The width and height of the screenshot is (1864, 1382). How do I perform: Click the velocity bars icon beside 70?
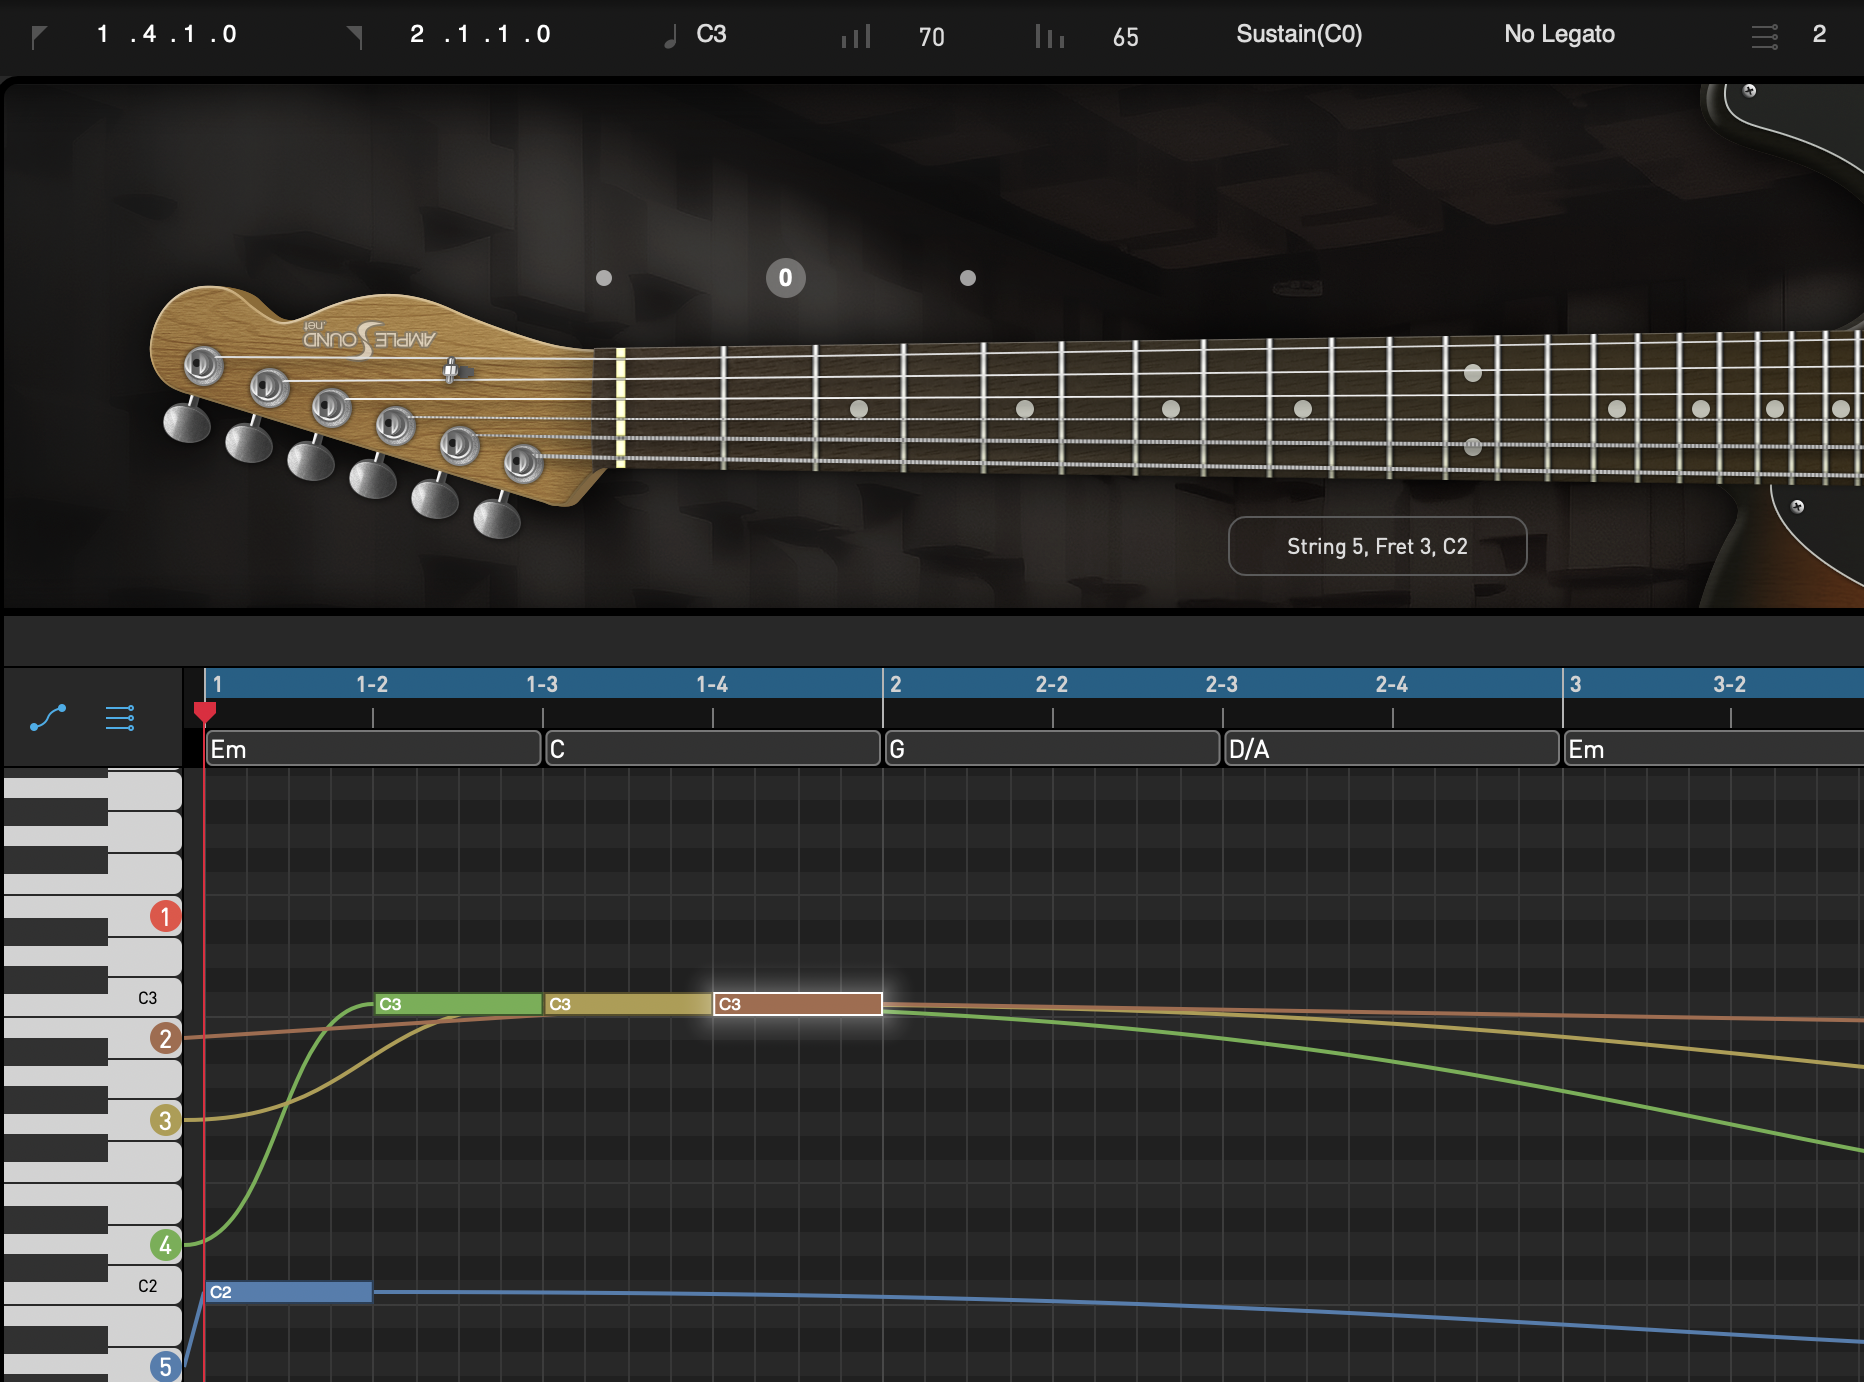pyautogui.click(x=856, y=37)
